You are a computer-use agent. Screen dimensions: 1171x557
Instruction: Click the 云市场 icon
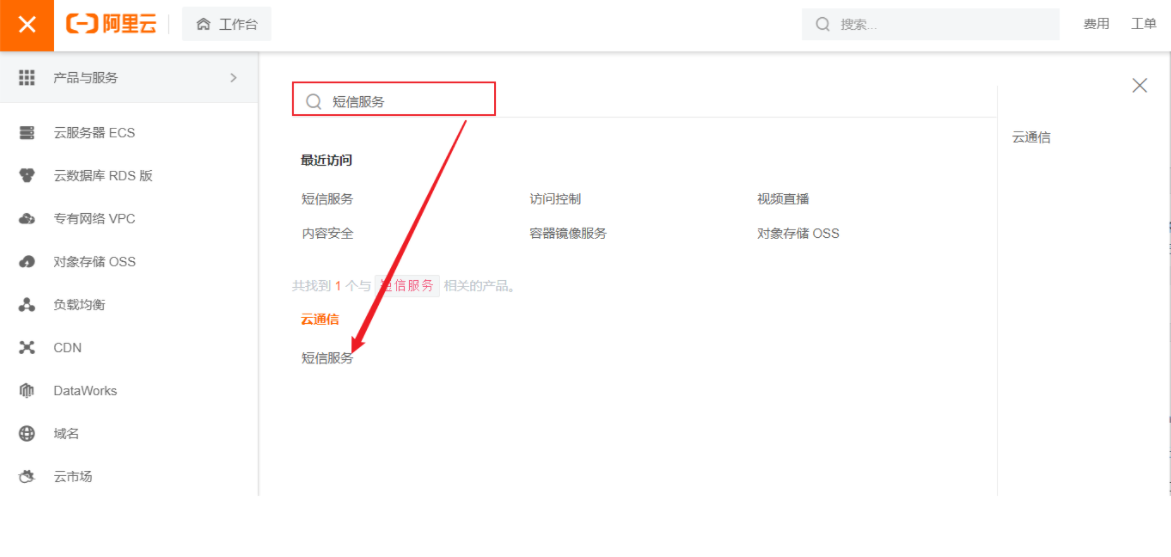click(27, 476)
